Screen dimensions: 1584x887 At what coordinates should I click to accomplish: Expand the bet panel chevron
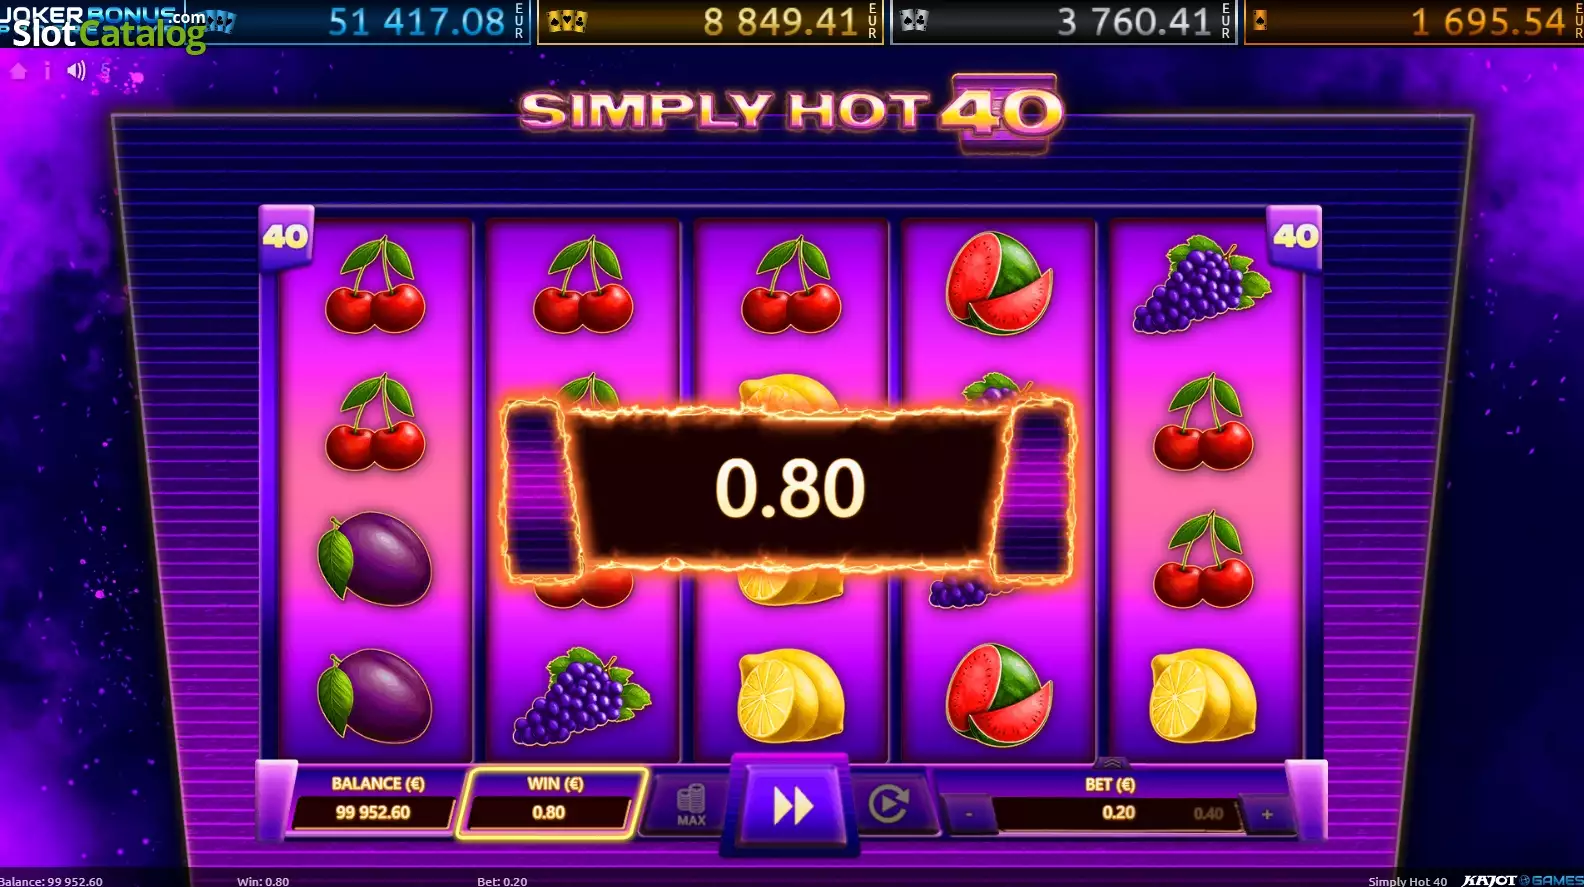click(x=1111, y=763)
